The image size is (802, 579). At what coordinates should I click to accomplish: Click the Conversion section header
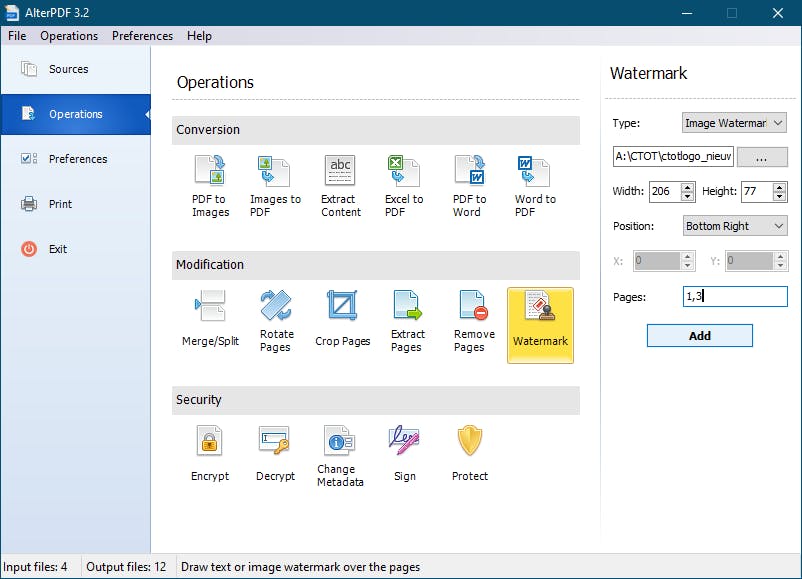[375, 130]
